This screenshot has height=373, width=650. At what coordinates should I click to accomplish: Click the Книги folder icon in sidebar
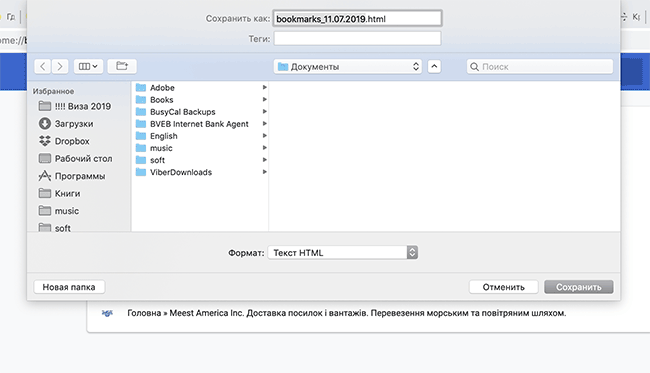pyautogui.click(x=45, y=193)
